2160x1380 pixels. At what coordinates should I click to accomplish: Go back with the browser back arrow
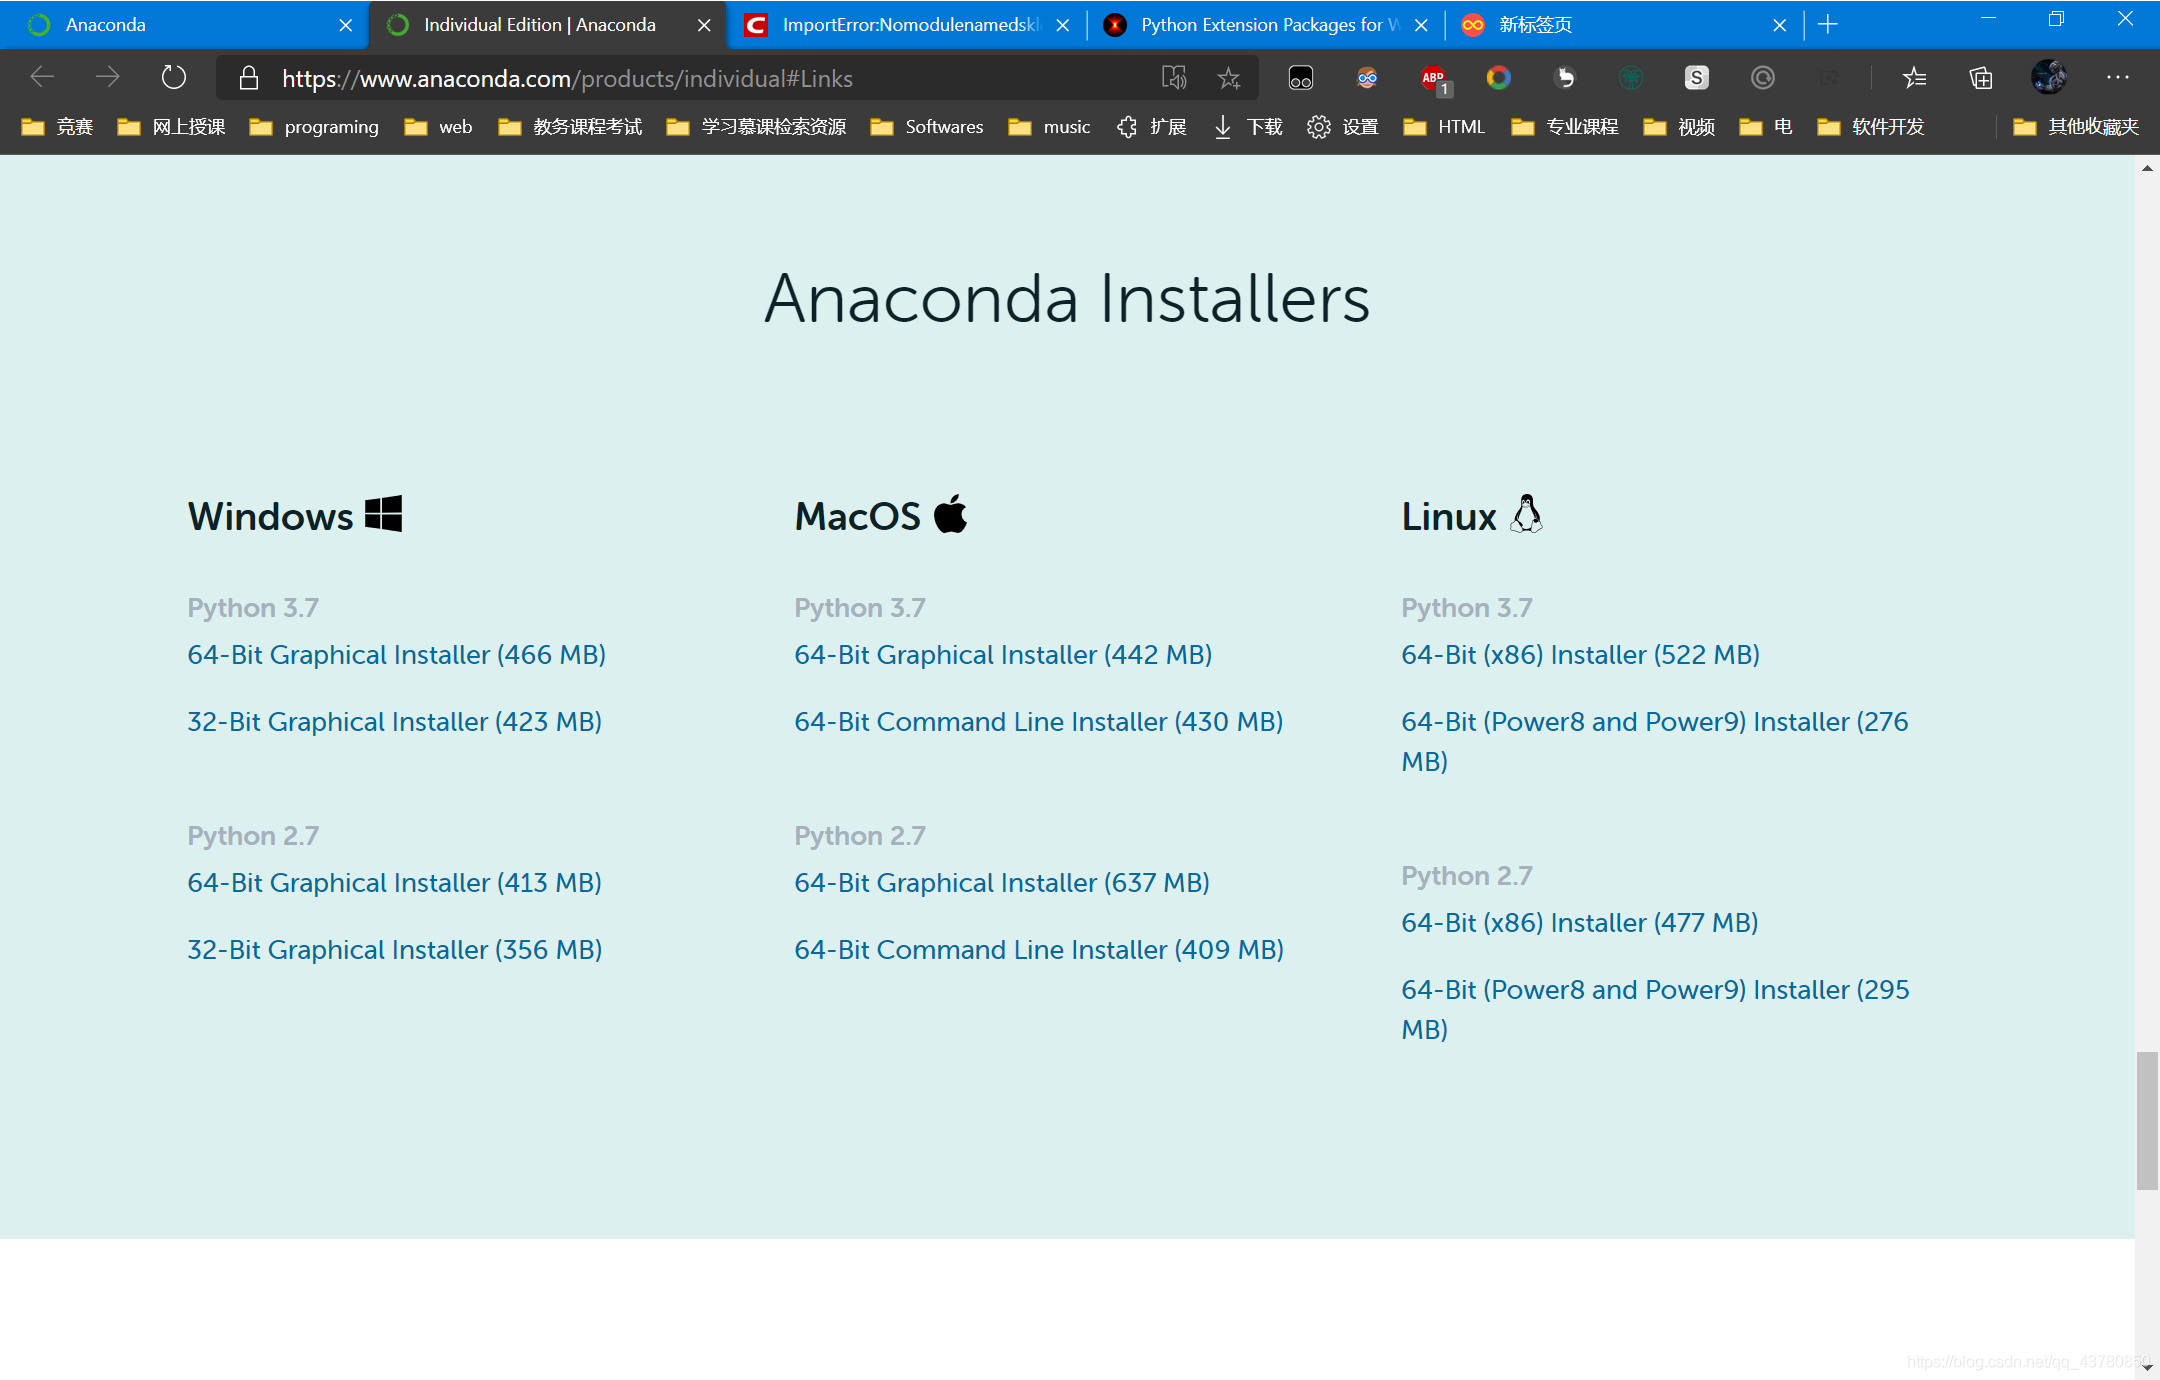point(42,77)
